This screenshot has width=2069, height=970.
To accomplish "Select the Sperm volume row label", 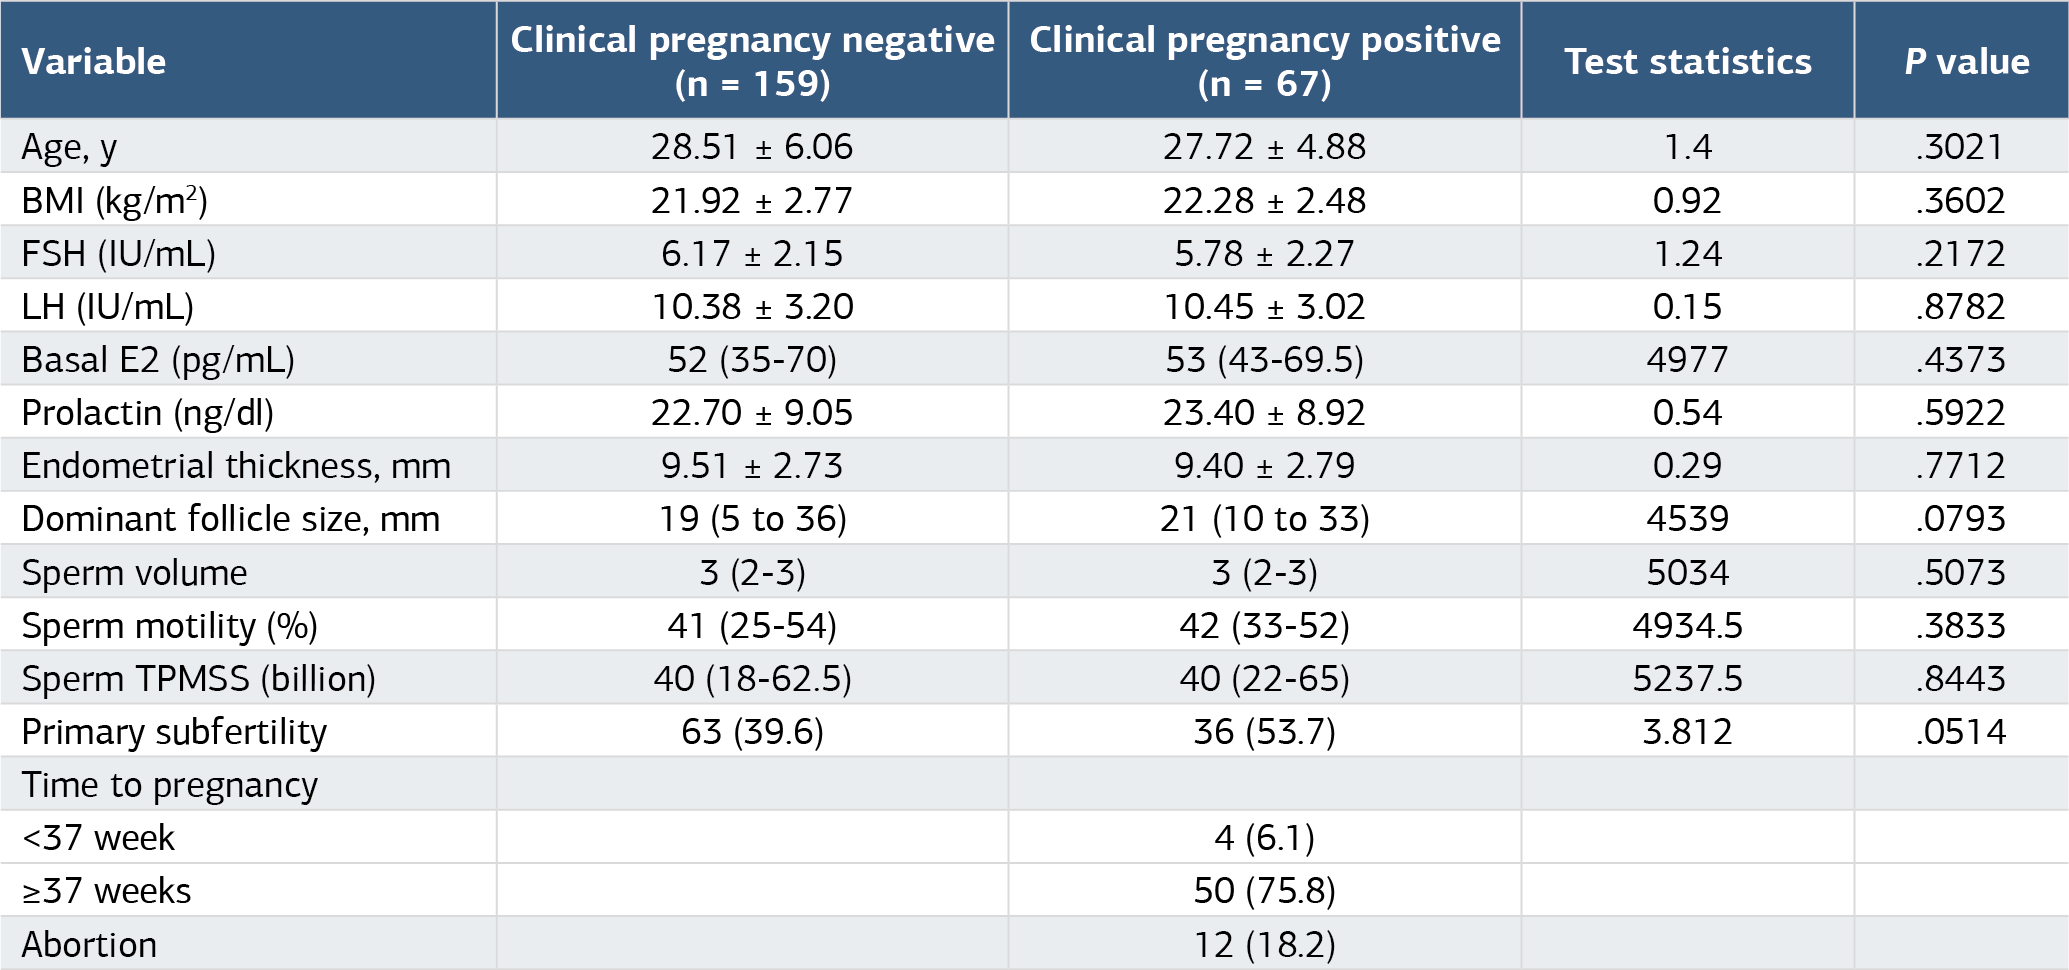I will 134,573.
